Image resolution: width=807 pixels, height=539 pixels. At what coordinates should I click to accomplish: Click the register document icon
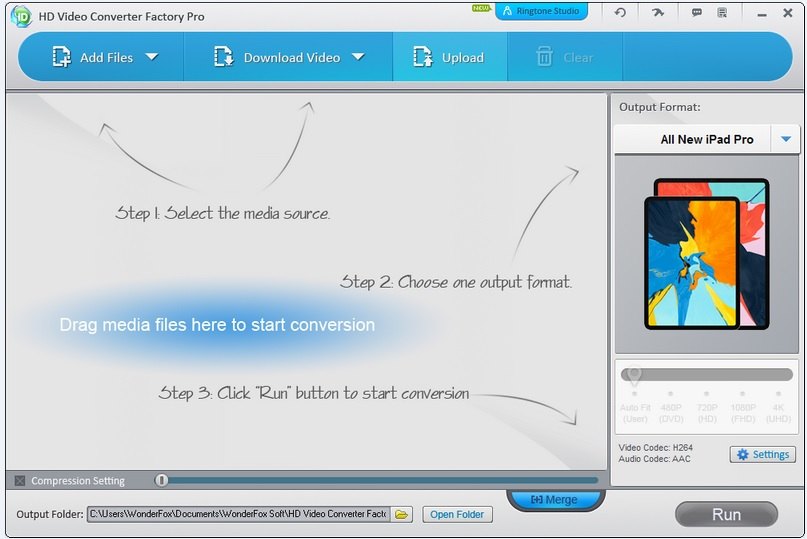point(724,12)
